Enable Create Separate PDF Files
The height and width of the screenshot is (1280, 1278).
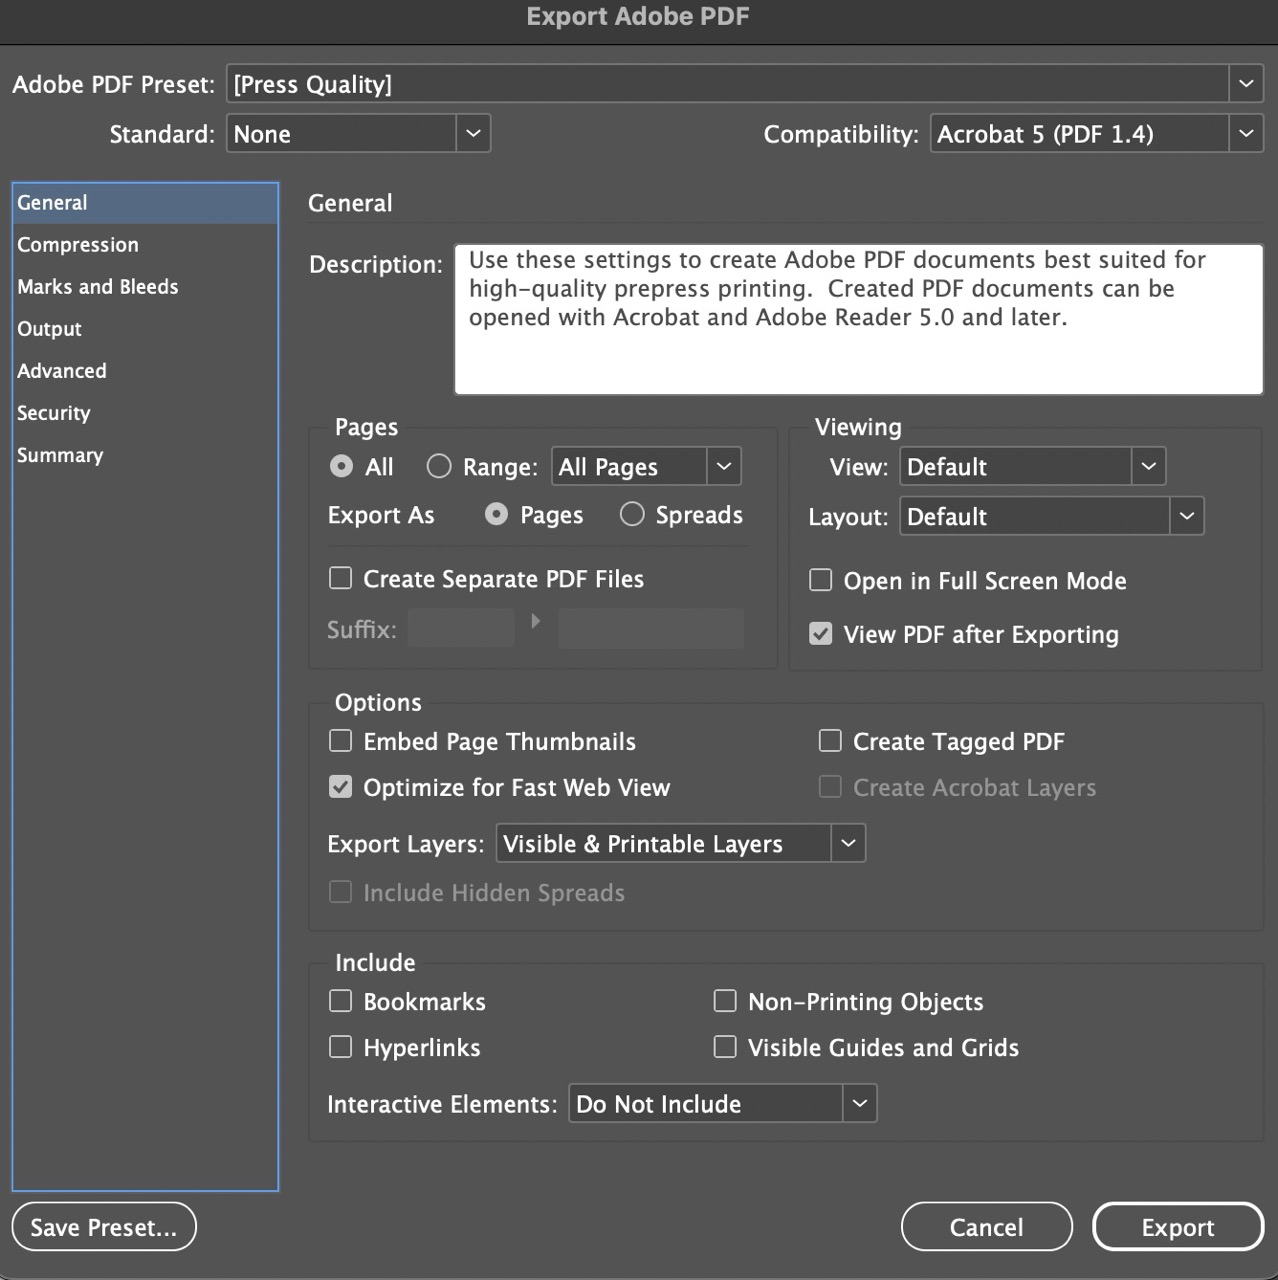tap(341, 578)
